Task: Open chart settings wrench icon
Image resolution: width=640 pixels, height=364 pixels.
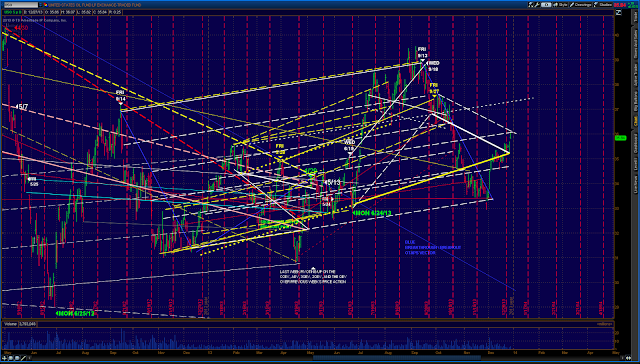Action: (537, 5)
